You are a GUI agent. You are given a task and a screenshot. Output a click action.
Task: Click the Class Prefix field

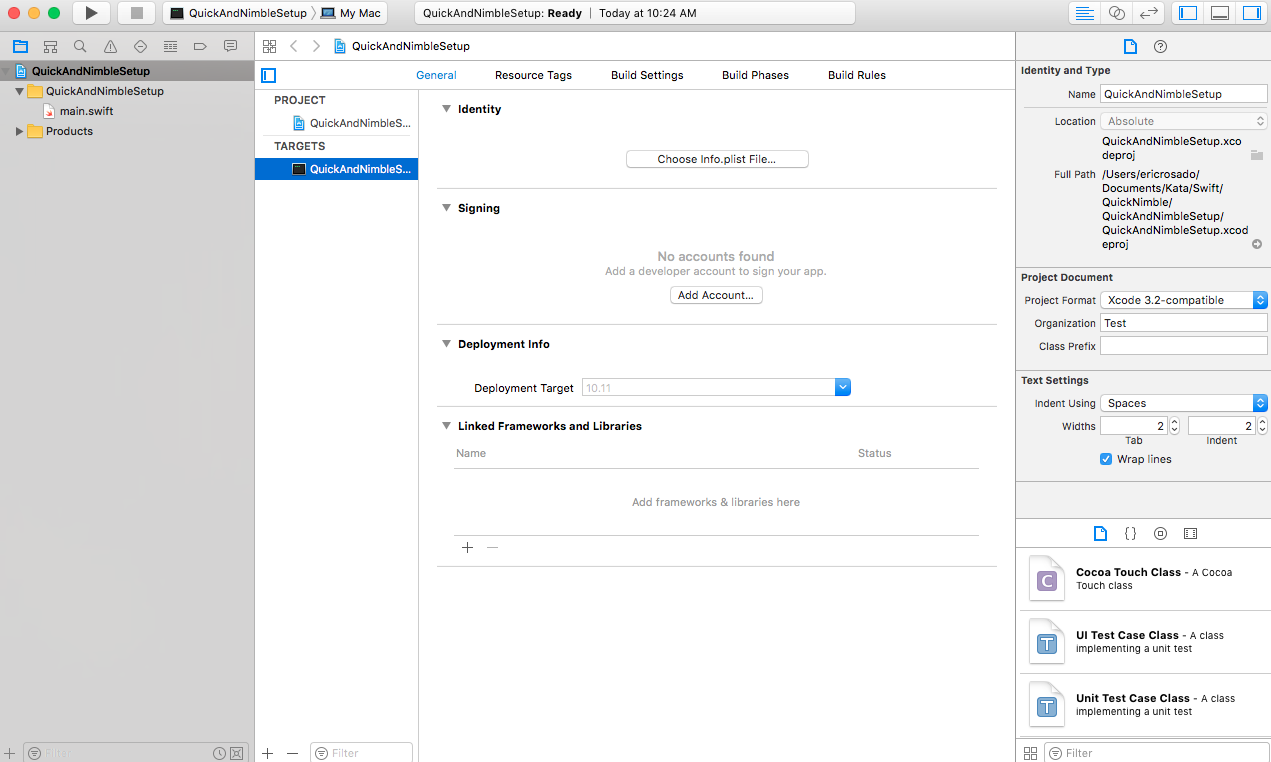click(1183, 346)
